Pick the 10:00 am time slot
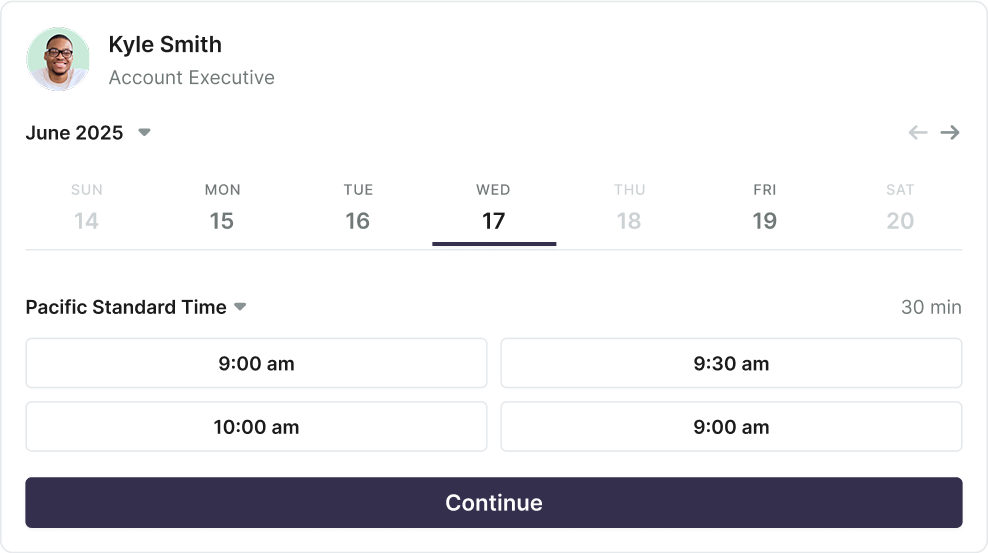This screenshot has height=553, width=988. pos(256,426)
